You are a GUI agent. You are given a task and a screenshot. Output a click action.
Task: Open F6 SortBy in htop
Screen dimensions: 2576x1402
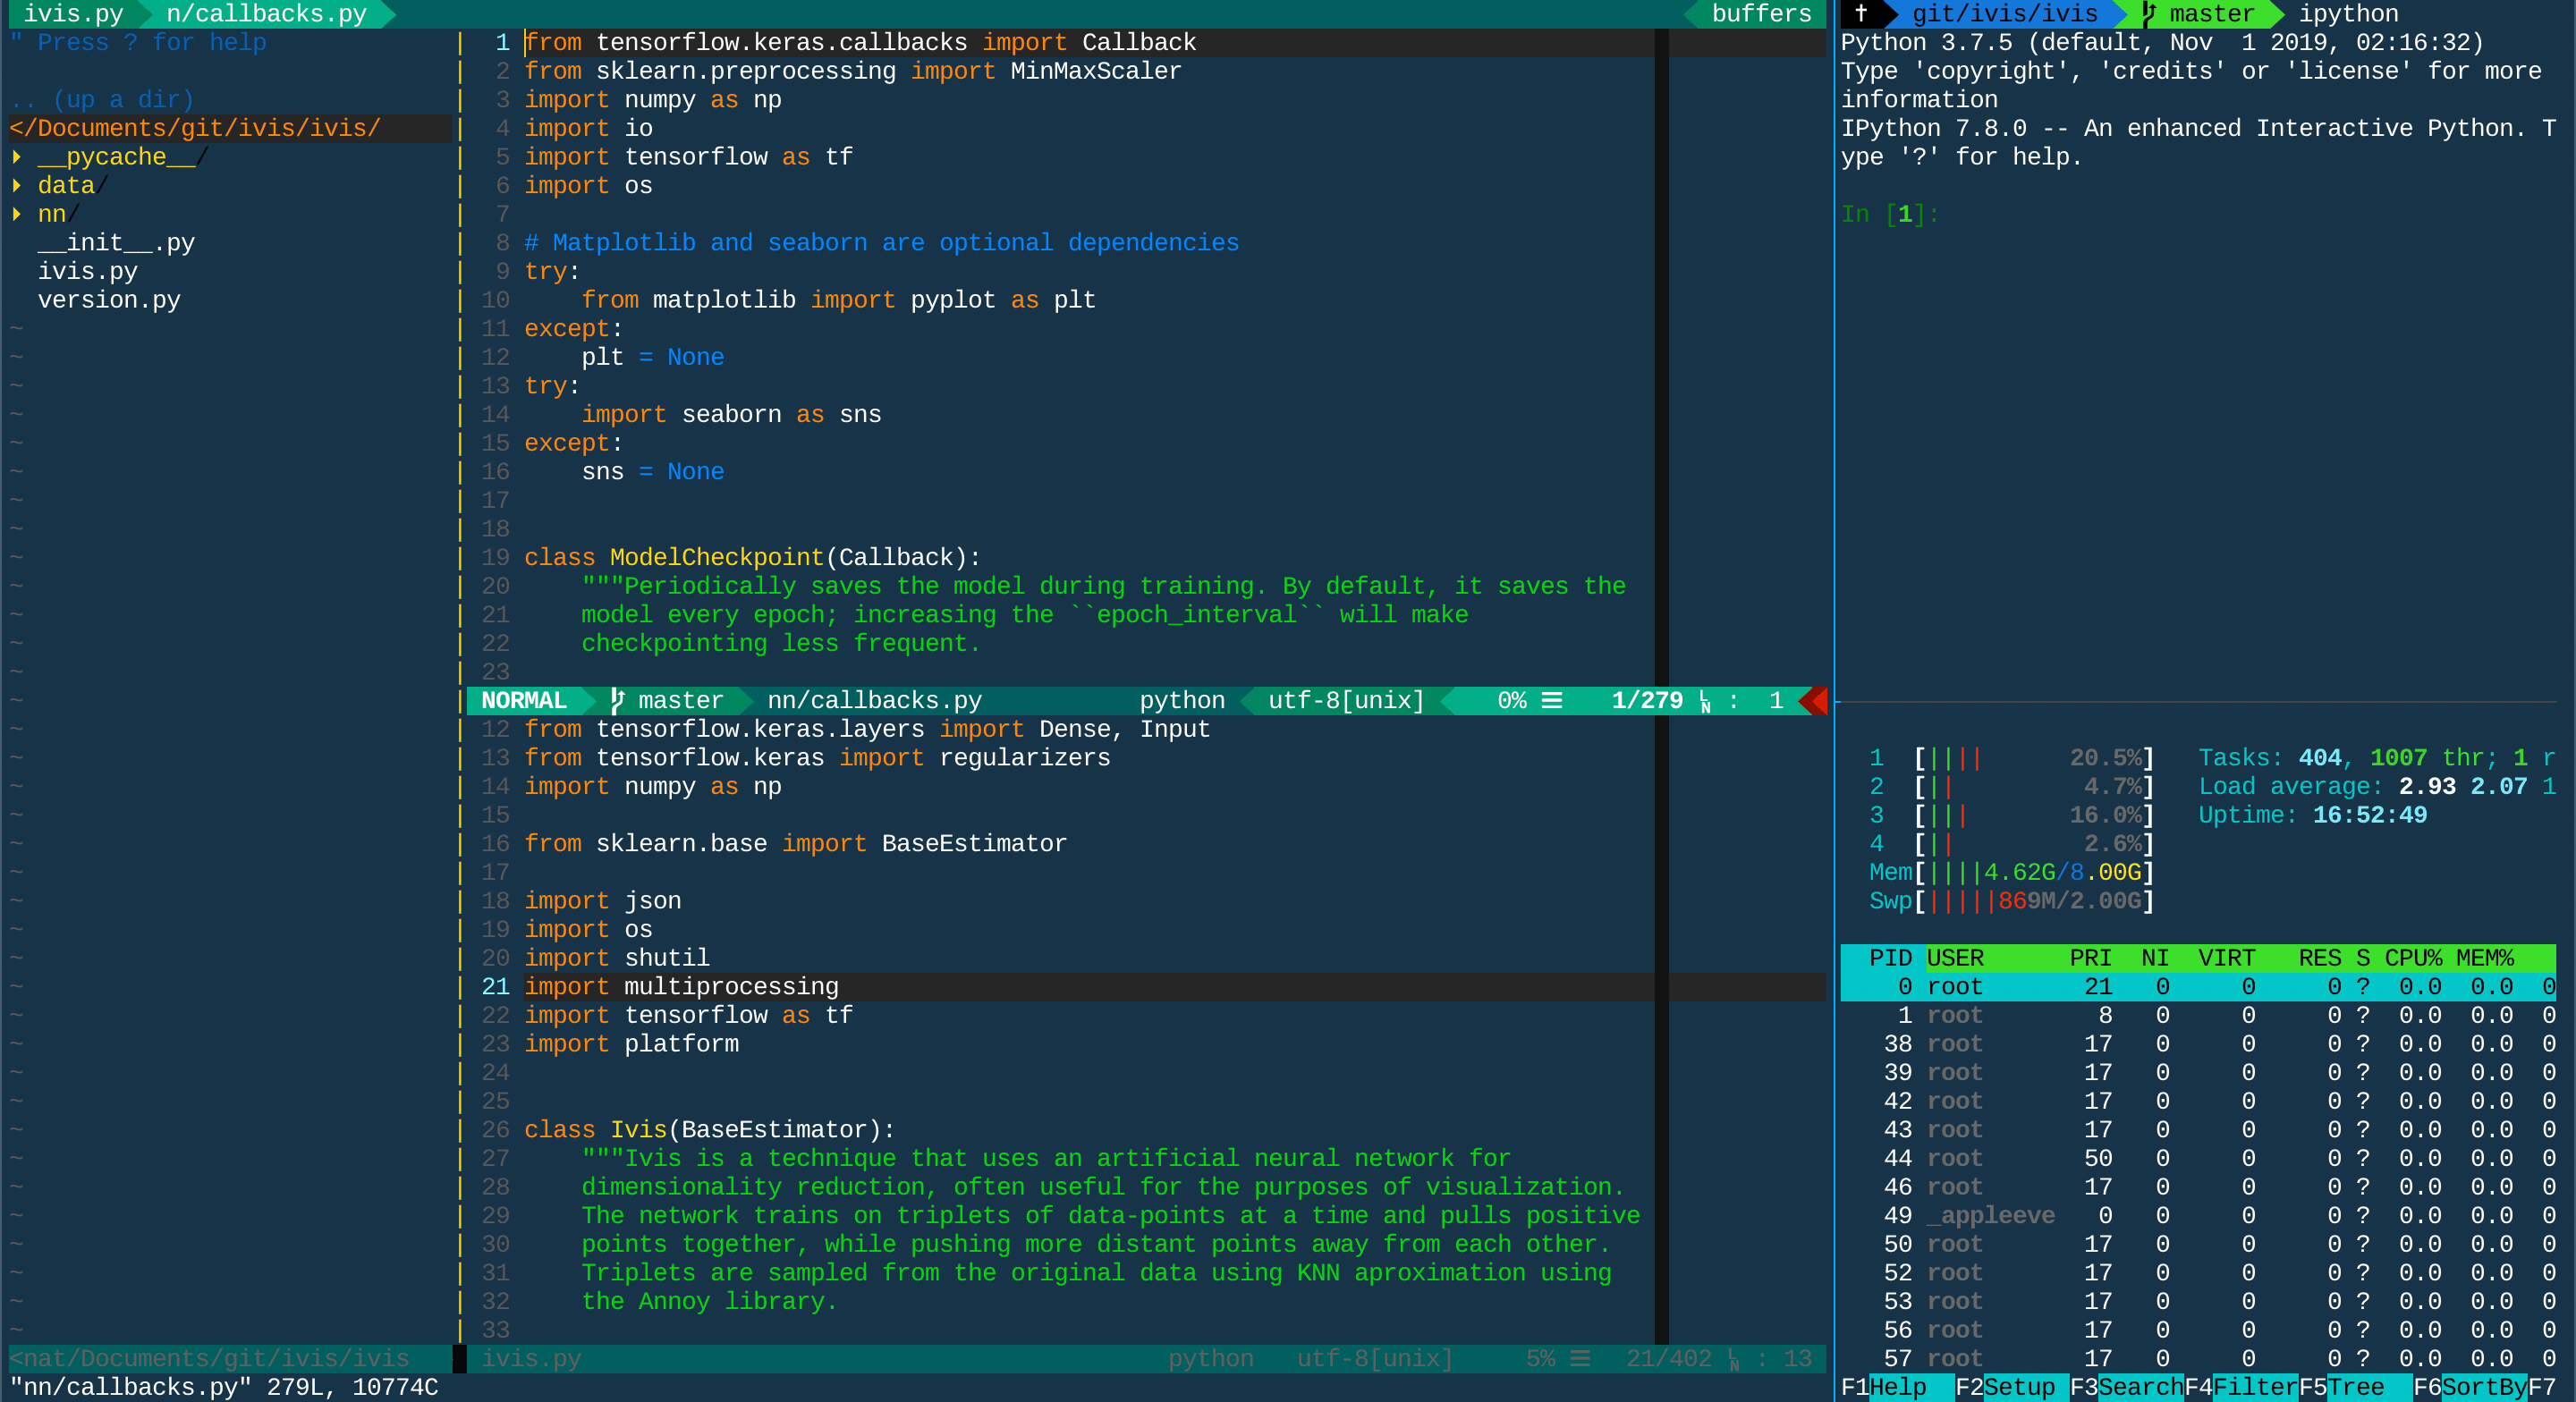pos(2470,1388)
